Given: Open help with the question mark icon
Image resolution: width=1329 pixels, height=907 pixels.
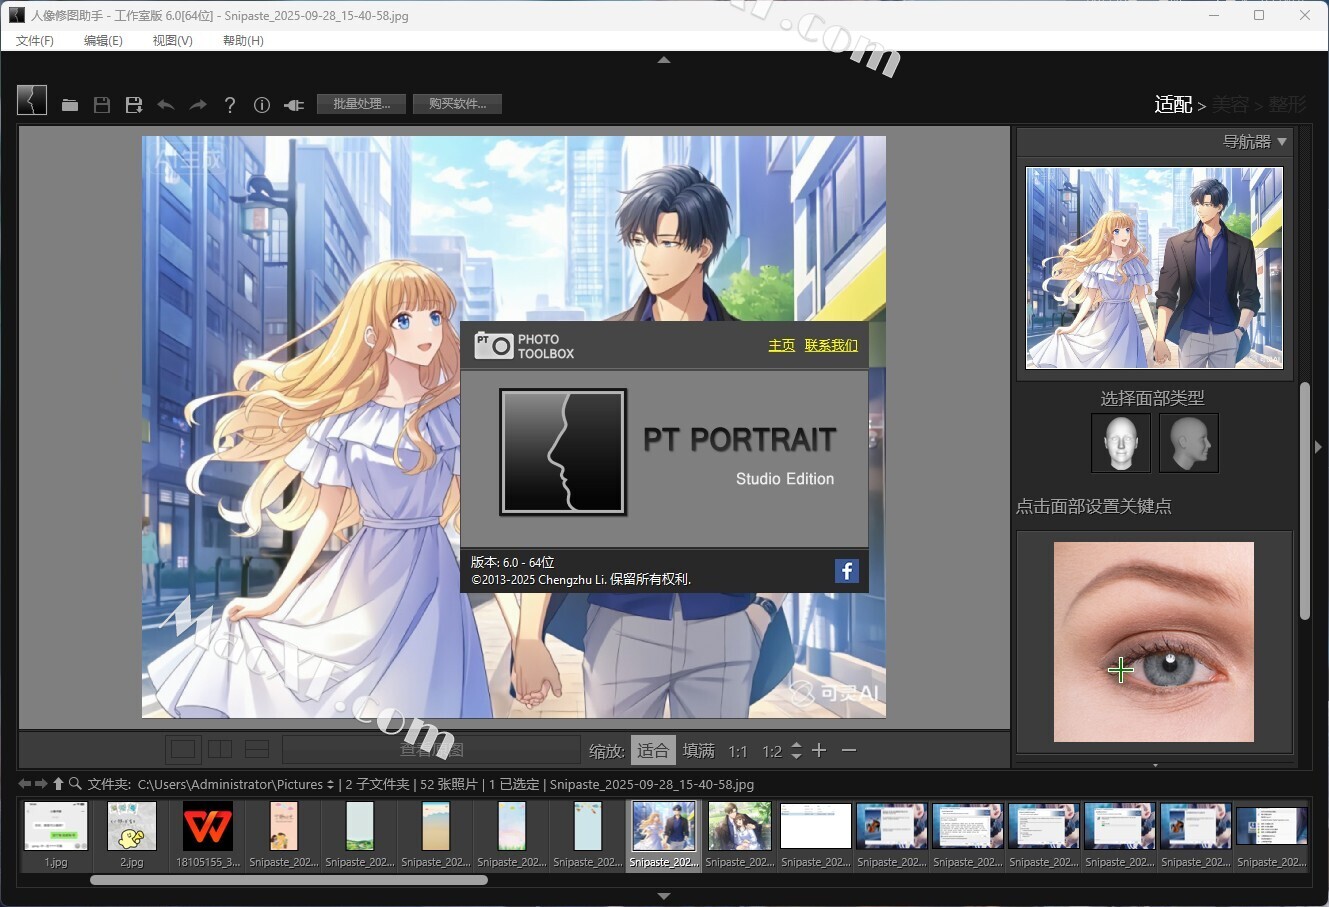Looking at the screenshot, I should [230, 105].
